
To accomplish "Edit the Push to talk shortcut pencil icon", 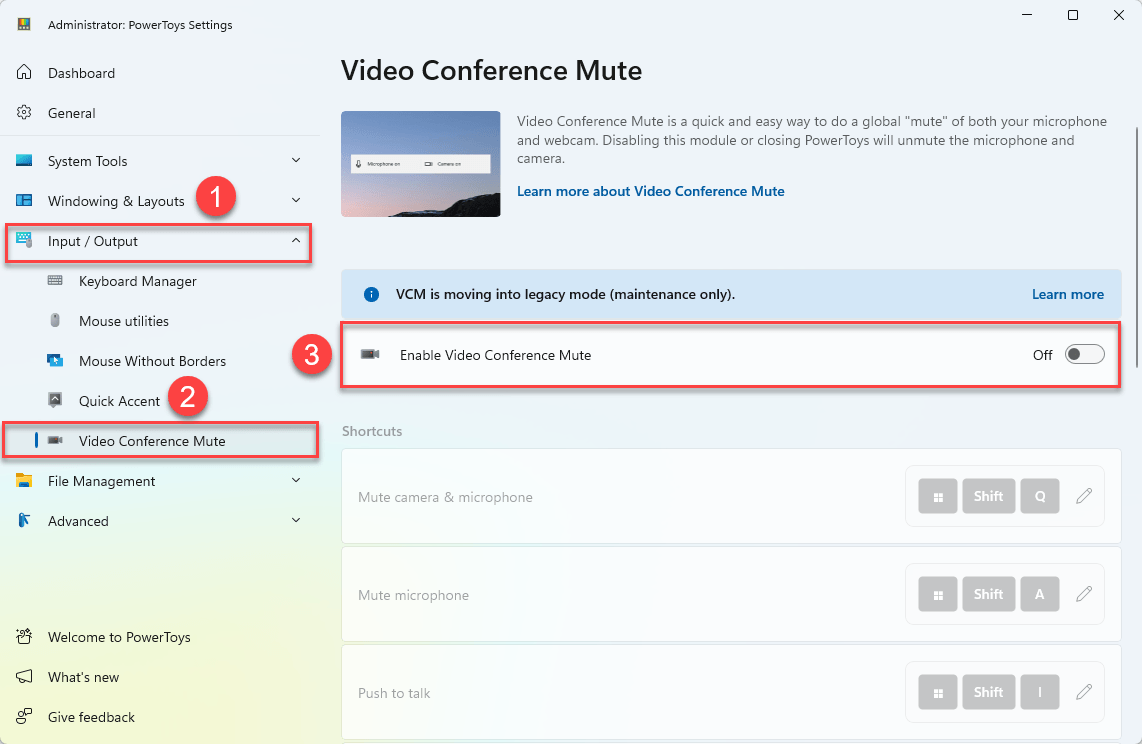I will point(1083,692).
